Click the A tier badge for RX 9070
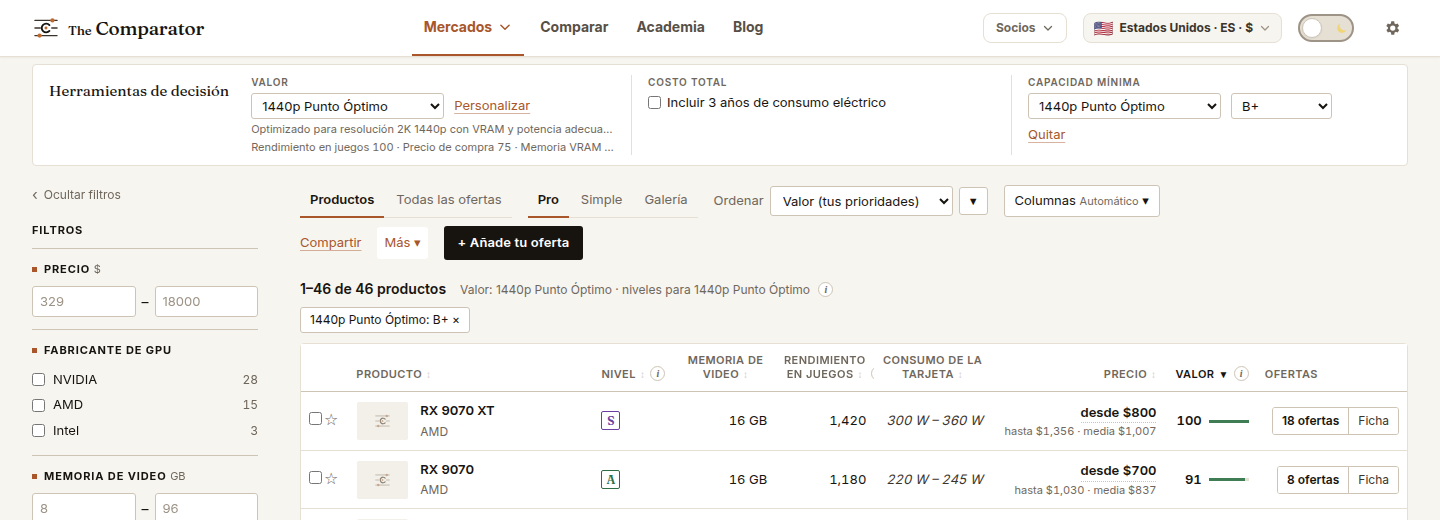1440x520 pixels. pos(610,480)
